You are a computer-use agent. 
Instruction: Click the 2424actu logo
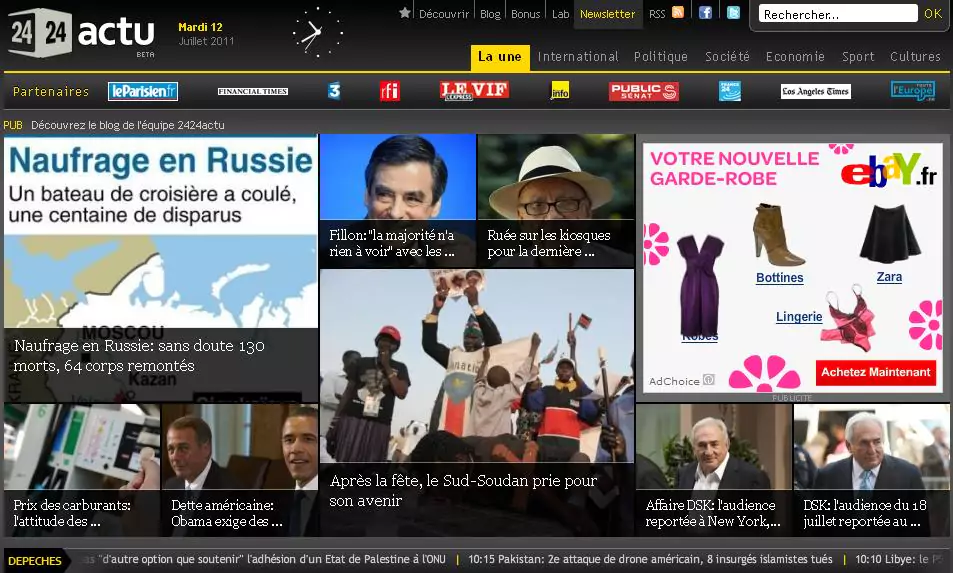pyautogui.click(x=82, y=33)
